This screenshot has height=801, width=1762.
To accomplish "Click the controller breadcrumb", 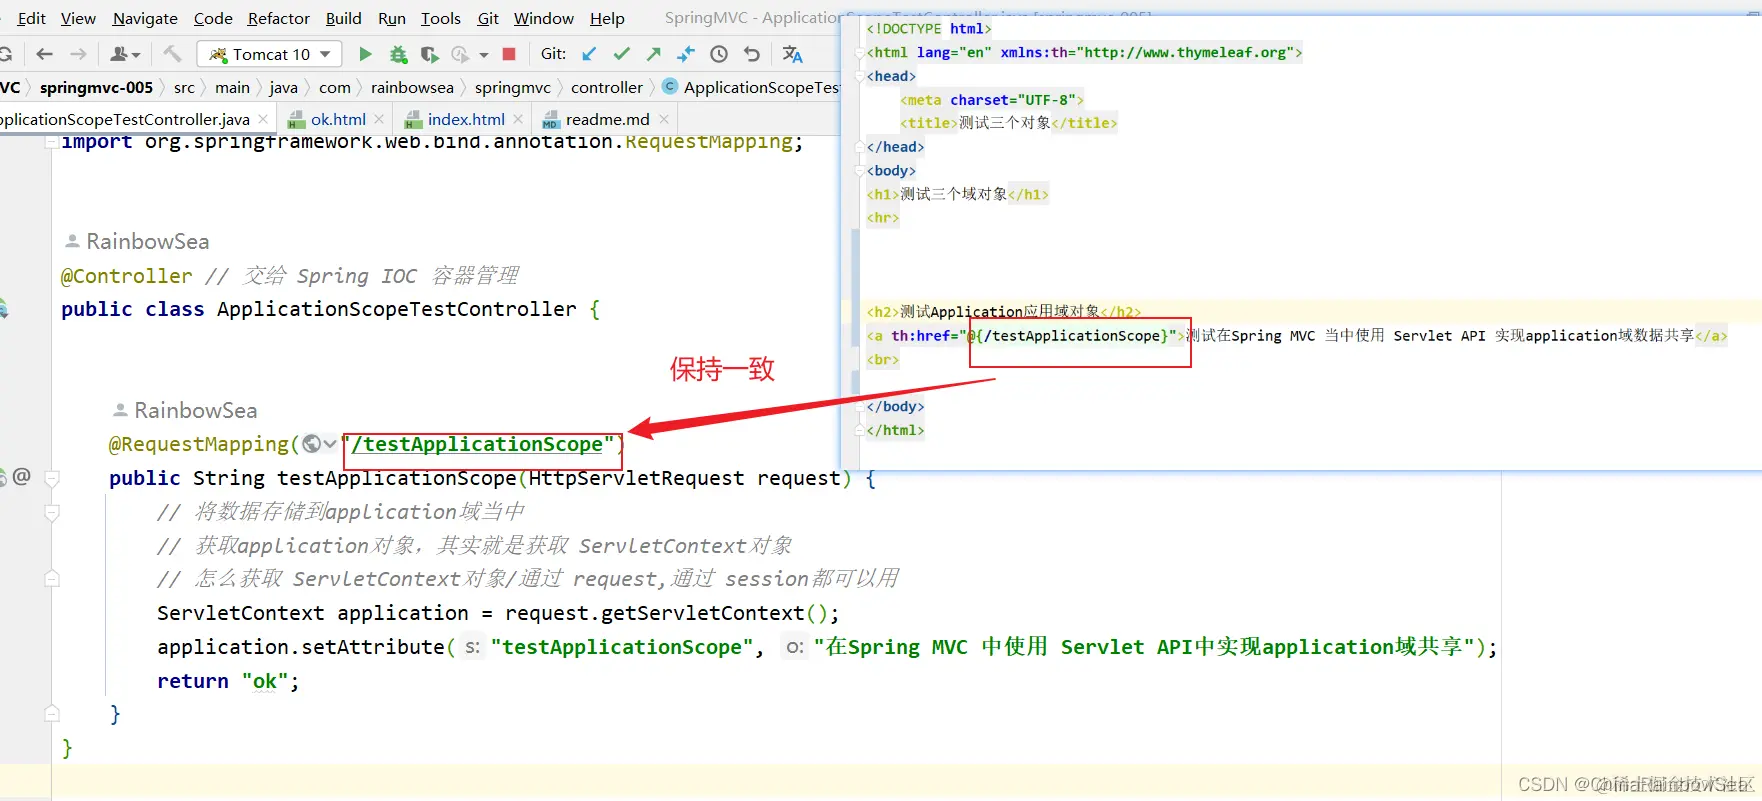I will click(607, 87).
